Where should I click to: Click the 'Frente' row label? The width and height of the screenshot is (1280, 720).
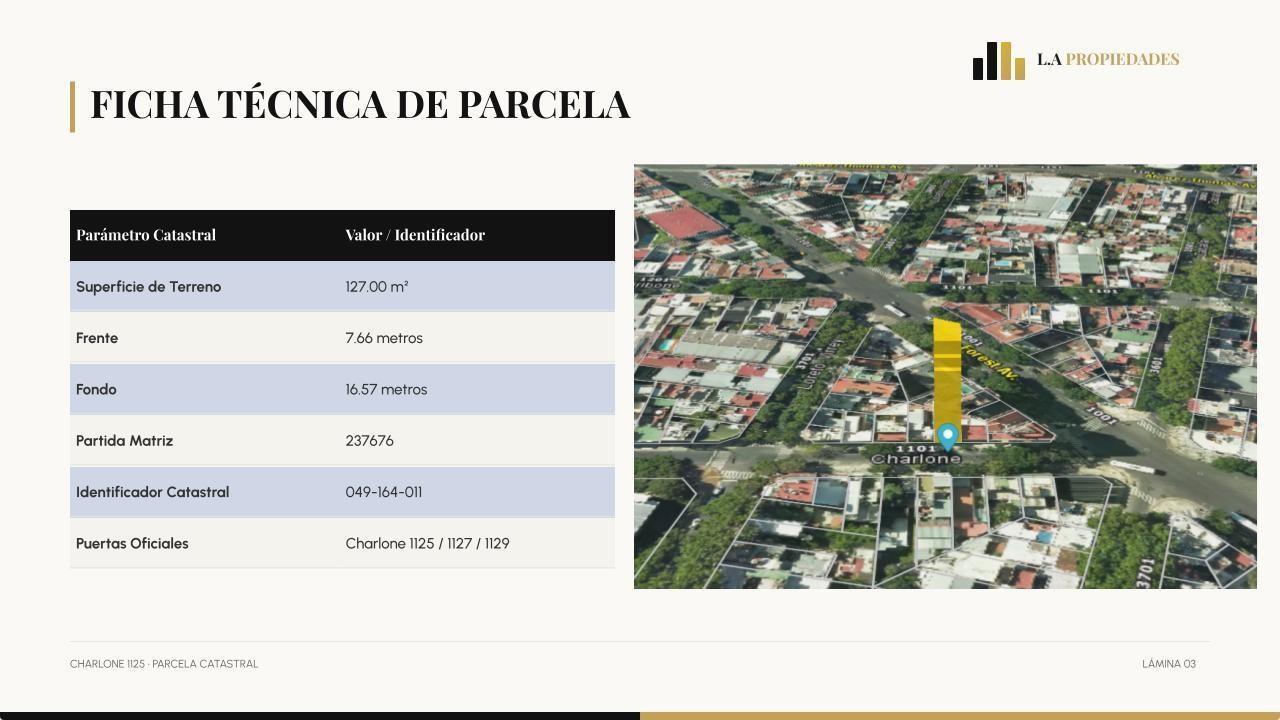click(x=97, y=338)
